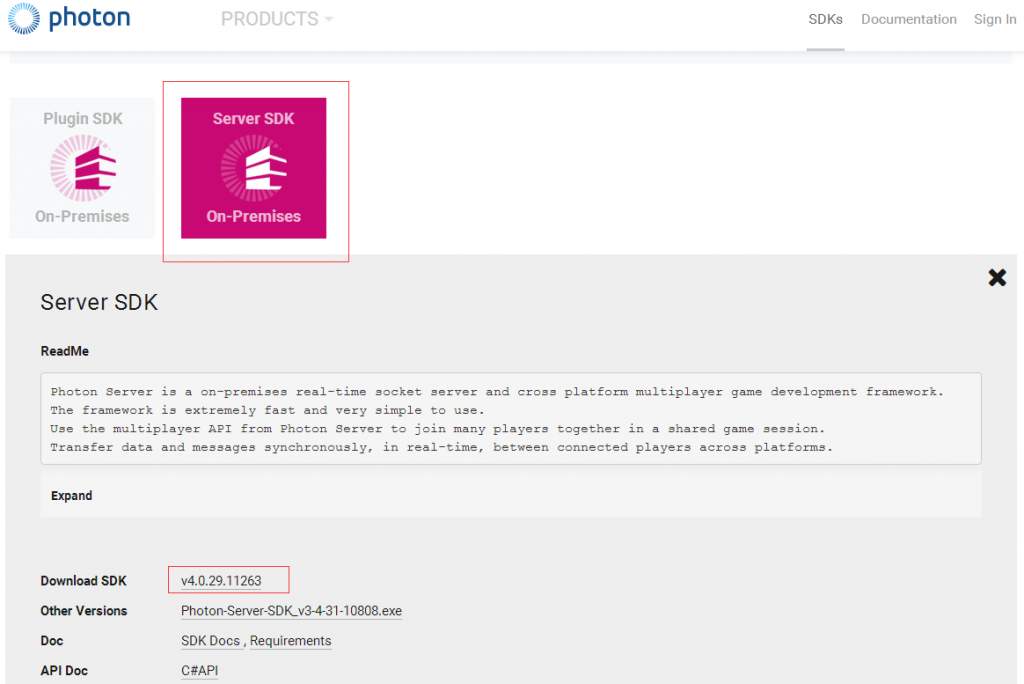Screen dimensions: 1024x684
Task: Click the On-Premises label under Plugin SDK
Action: tap(82, 216)
